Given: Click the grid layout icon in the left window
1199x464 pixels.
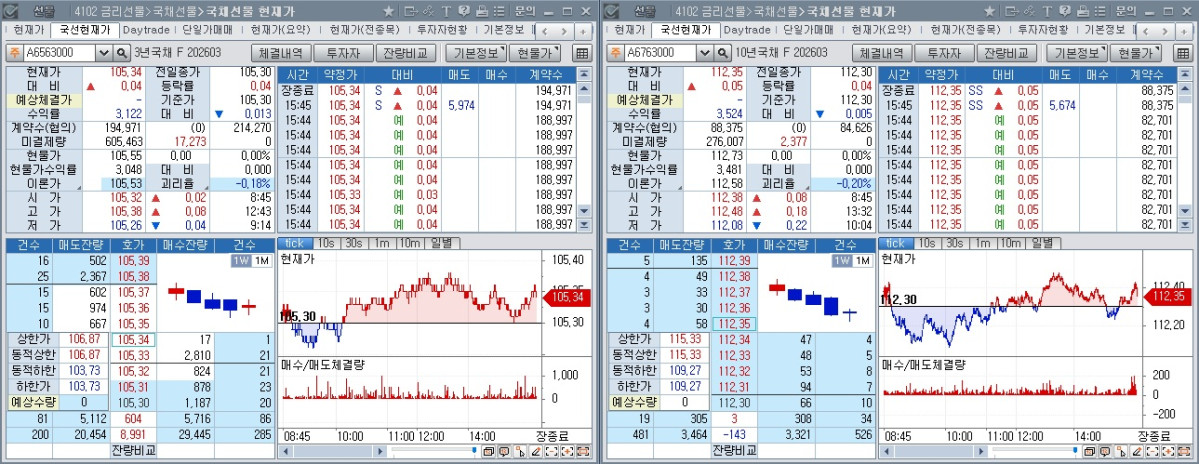Looking at the screenshot, I should 582,53.
